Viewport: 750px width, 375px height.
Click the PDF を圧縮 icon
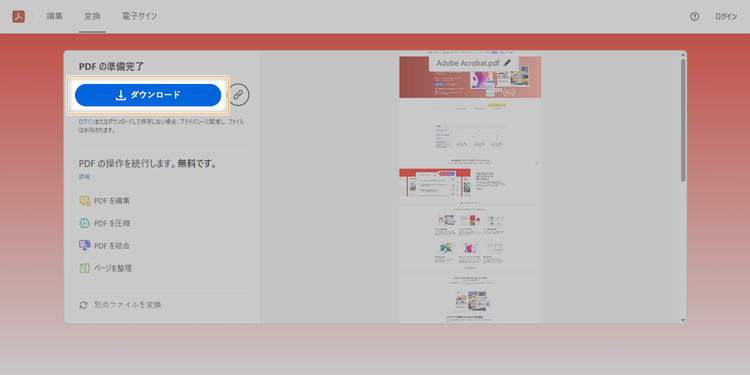pos(85,223)
